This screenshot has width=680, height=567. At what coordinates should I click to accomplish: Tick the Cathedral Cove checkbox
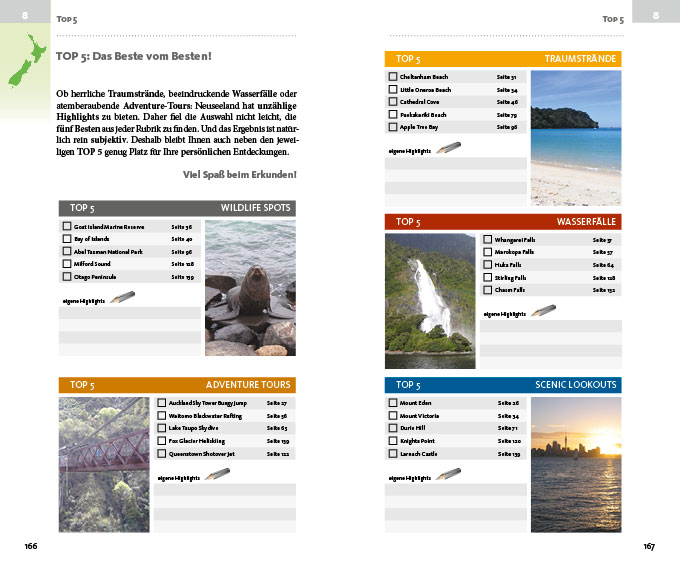393,102
